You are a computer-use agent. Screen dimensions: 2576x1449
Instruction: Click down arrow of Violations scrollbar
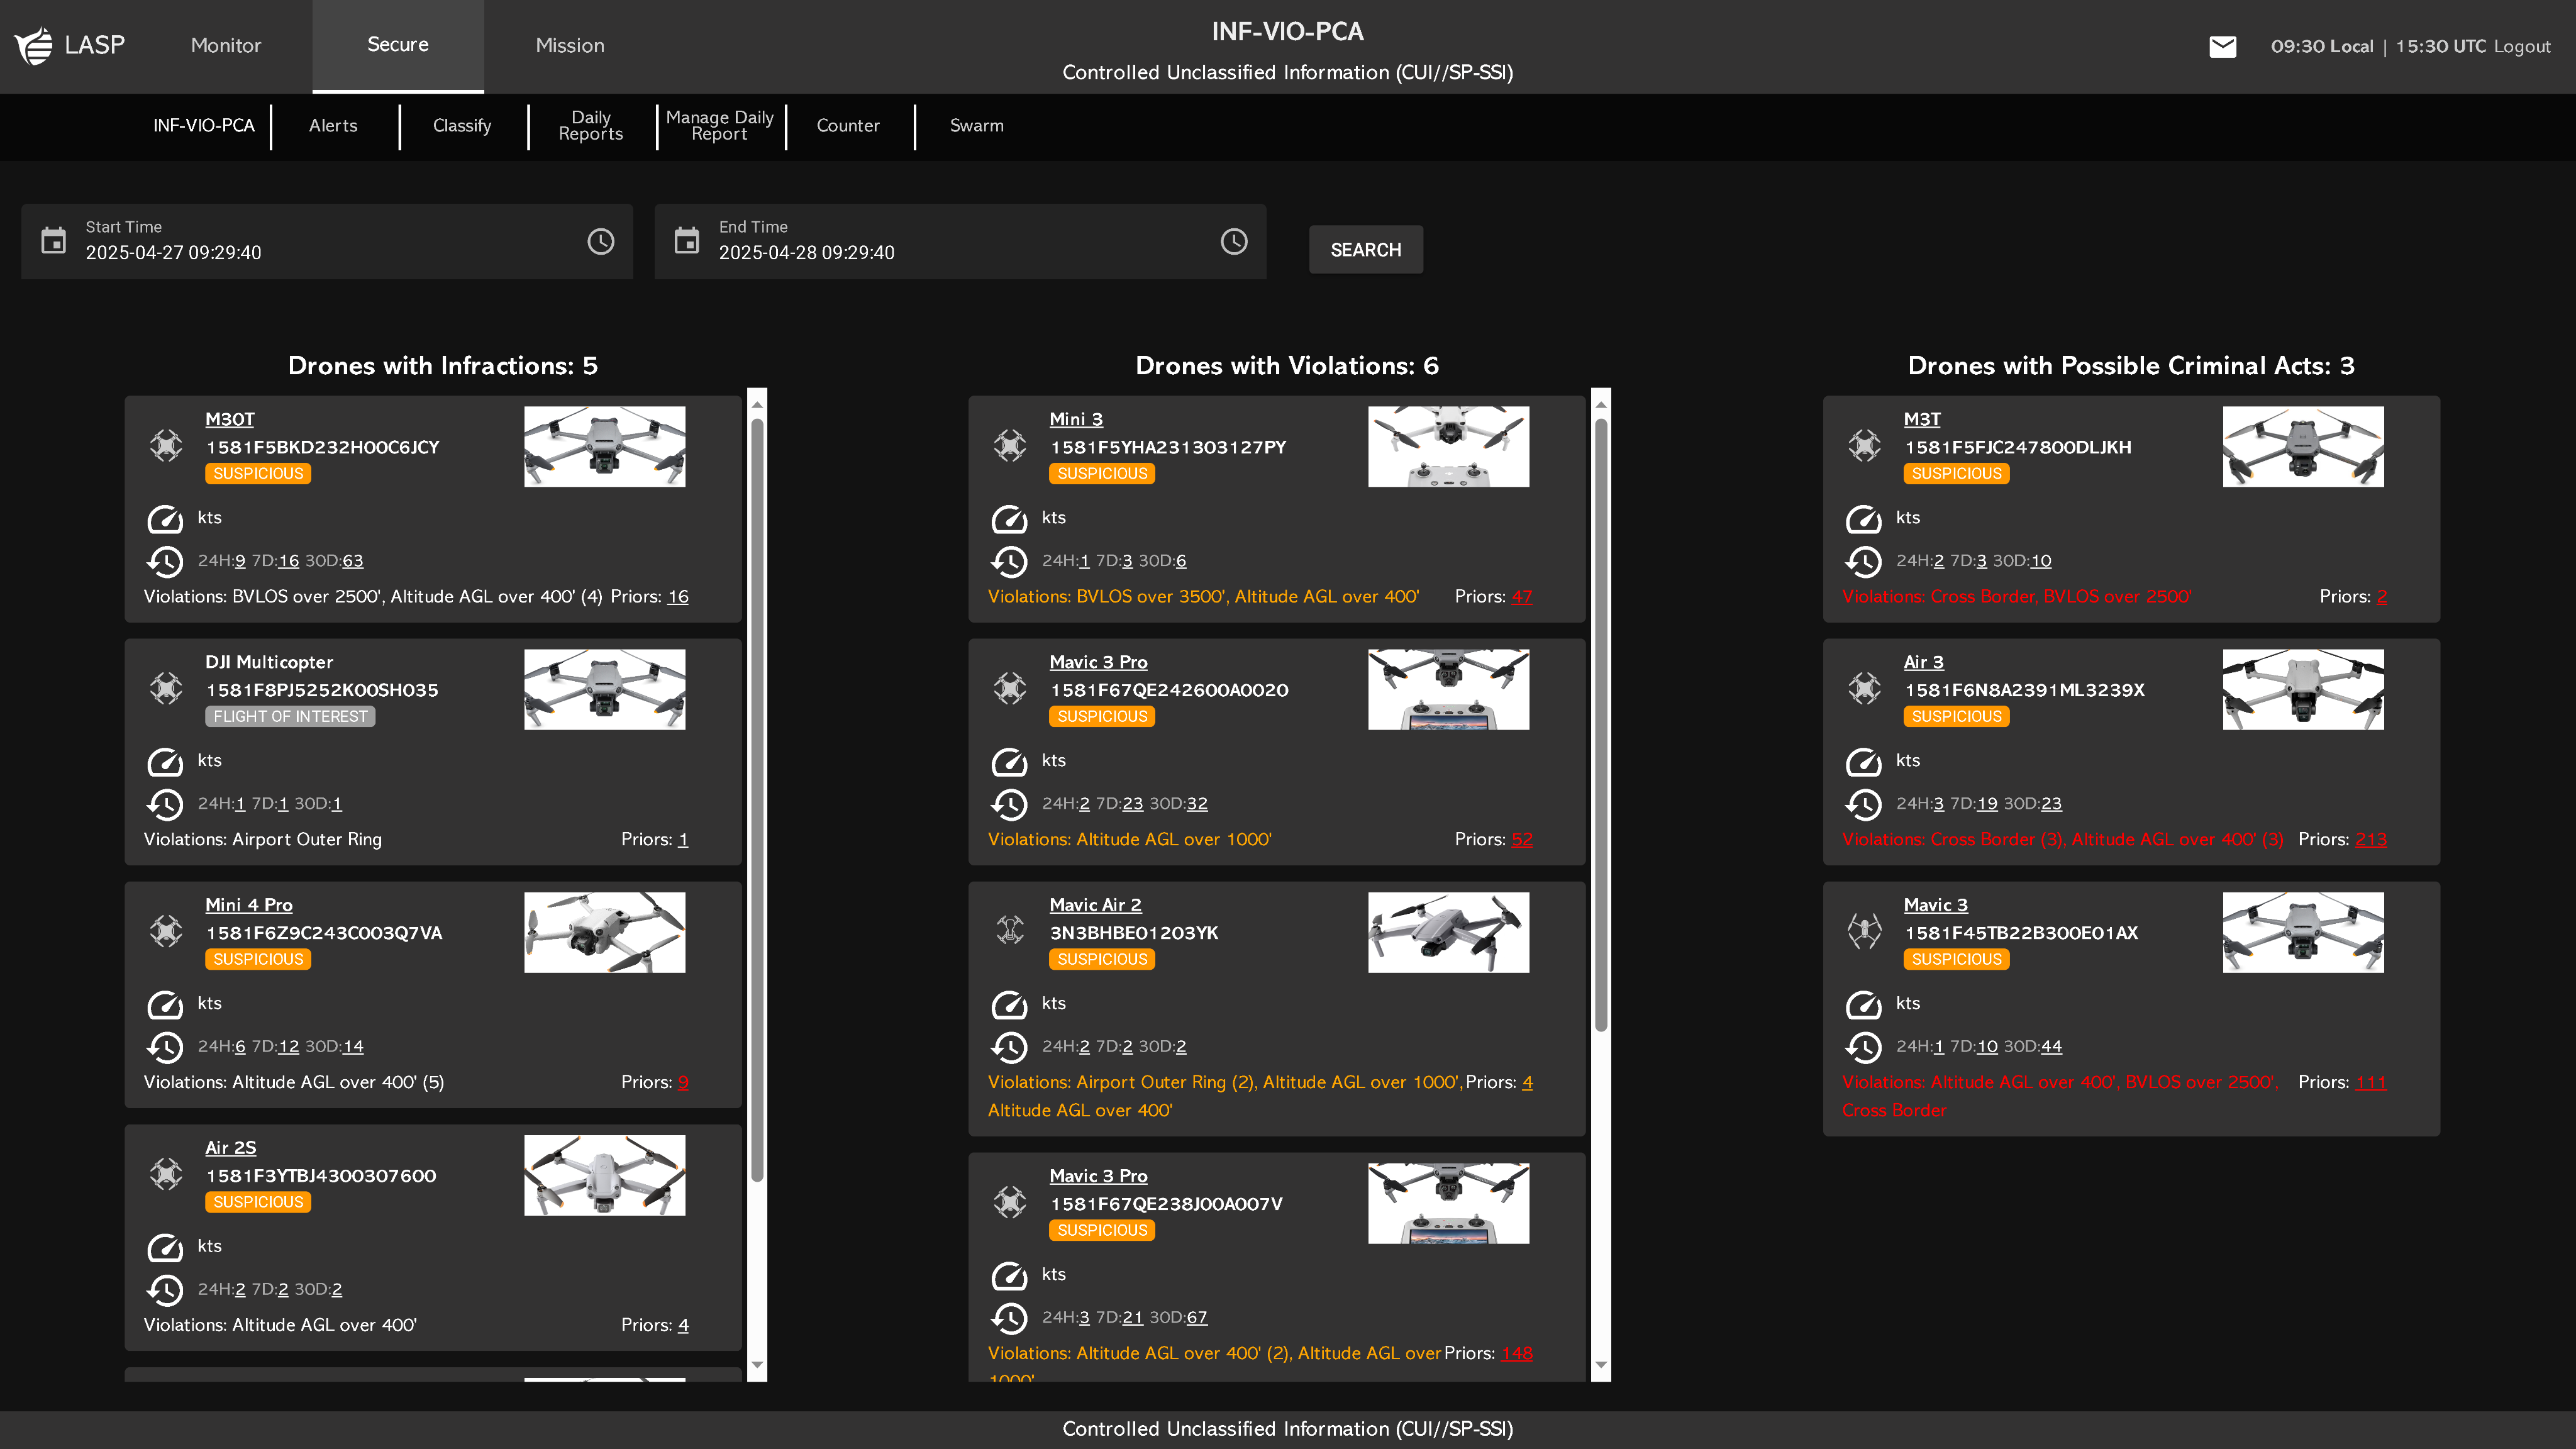[1601, 1365]
